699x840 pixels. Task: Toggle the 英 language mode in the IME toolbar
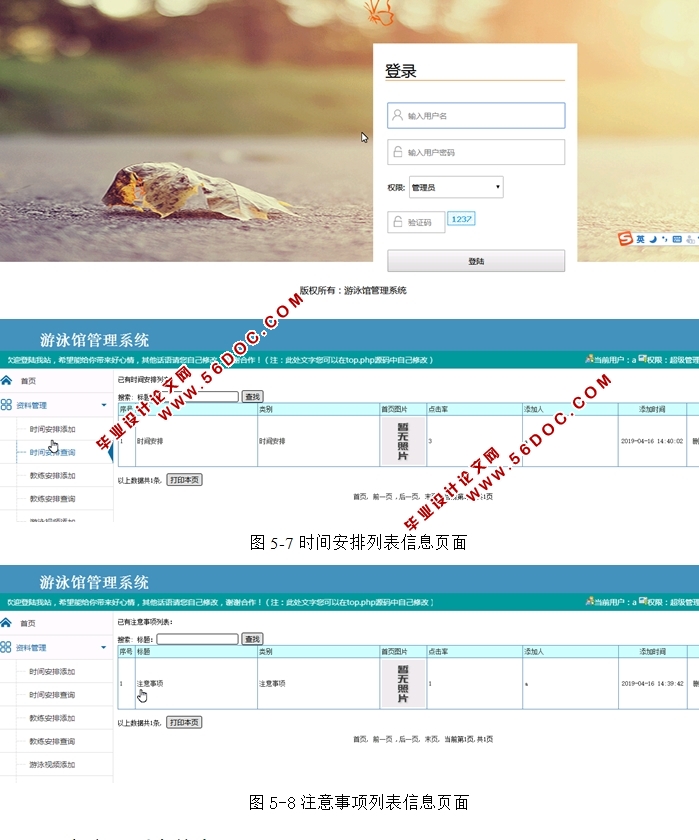[640, 240]
